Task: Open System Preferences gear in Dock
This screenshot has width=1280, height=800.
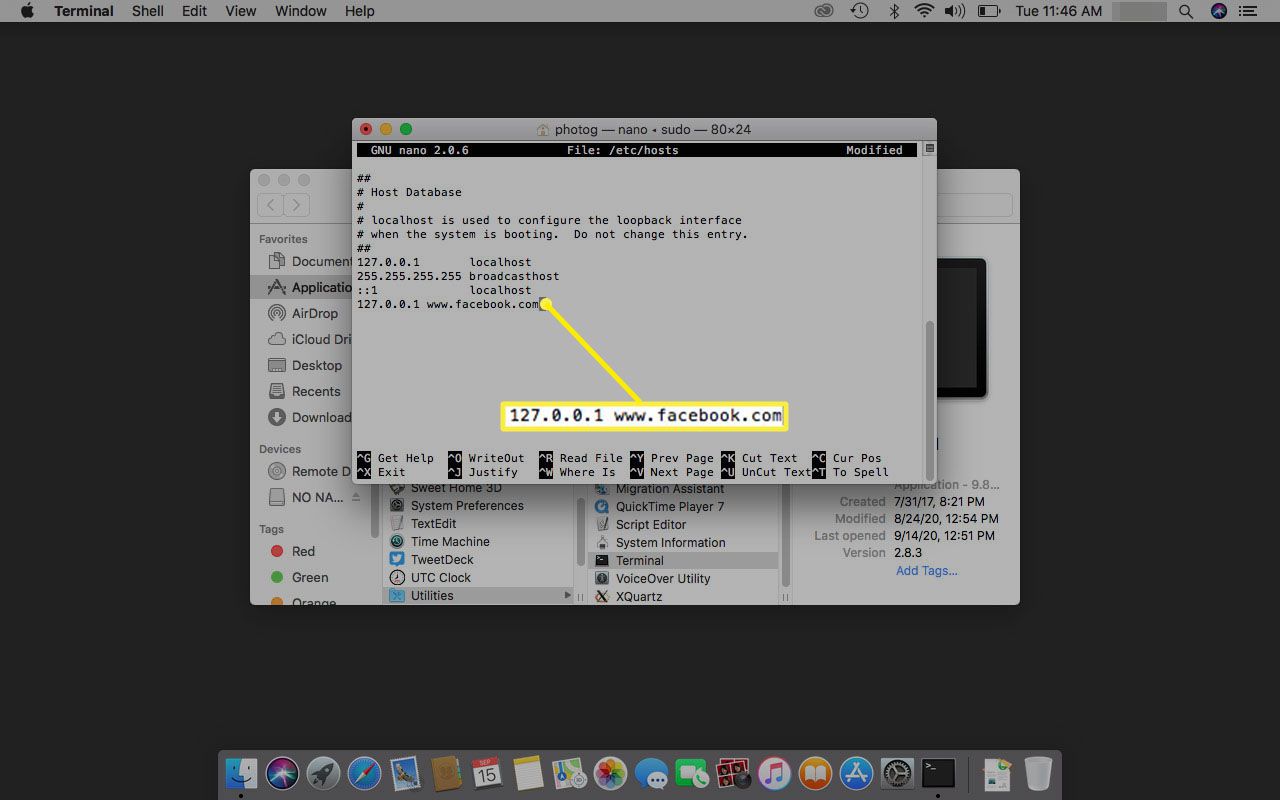Action: (897, 773)
